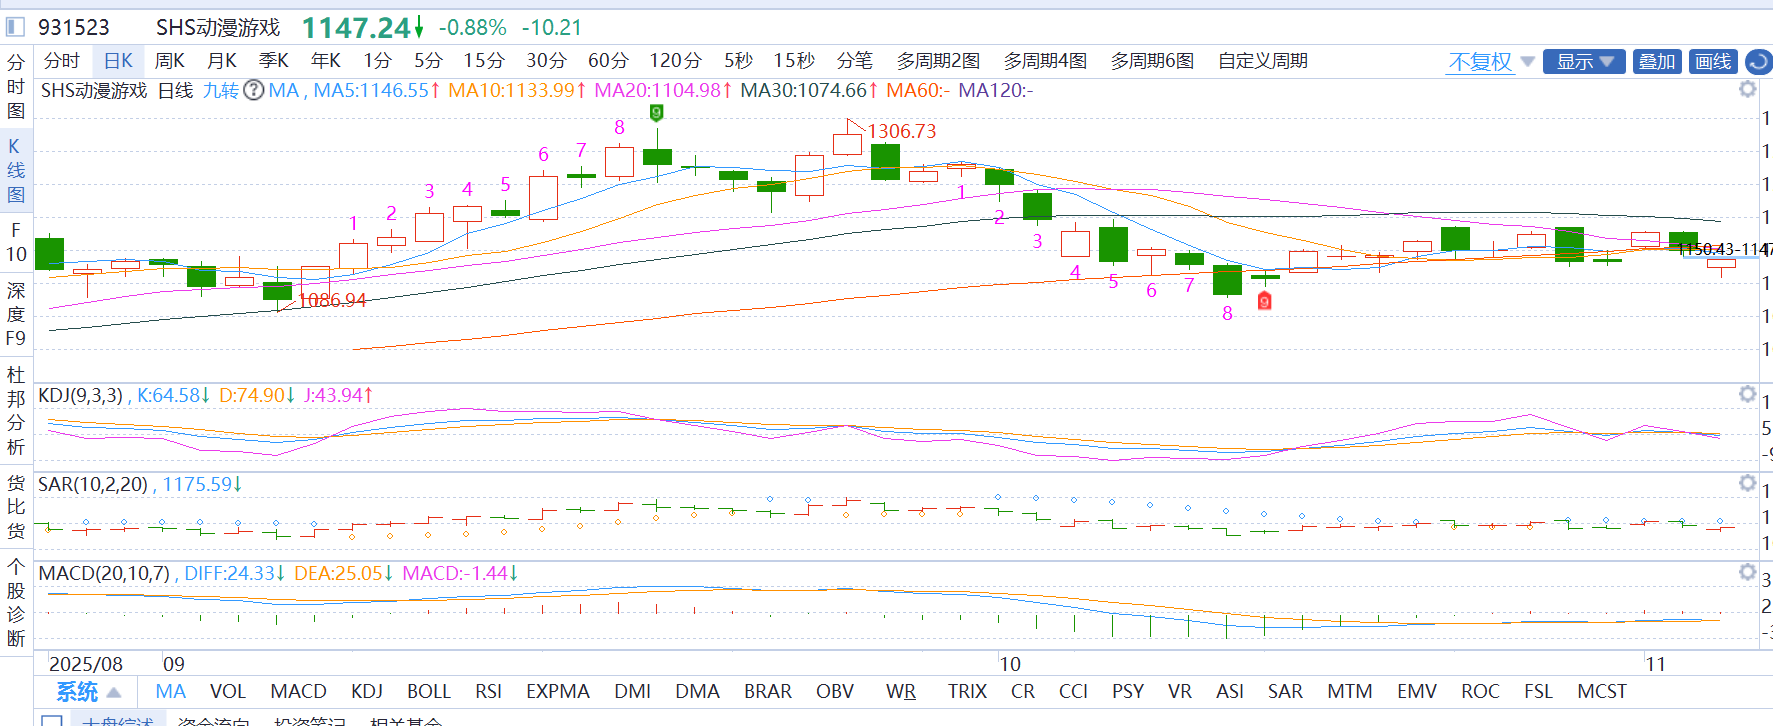Toggle 九转 indicator link
1773x726 pixels.
click(221, 90)
